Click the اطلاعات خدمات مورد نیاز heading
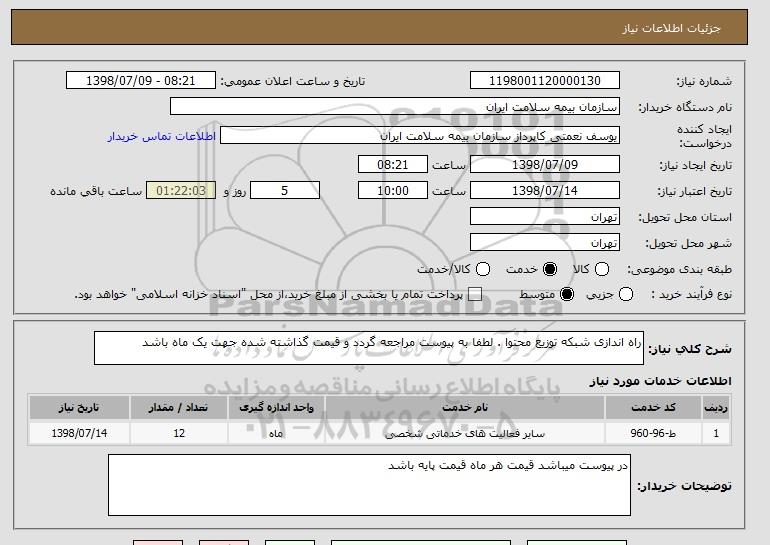Viewport: 770px width, 545px height. pyautogui.click(x=660, y=381)
